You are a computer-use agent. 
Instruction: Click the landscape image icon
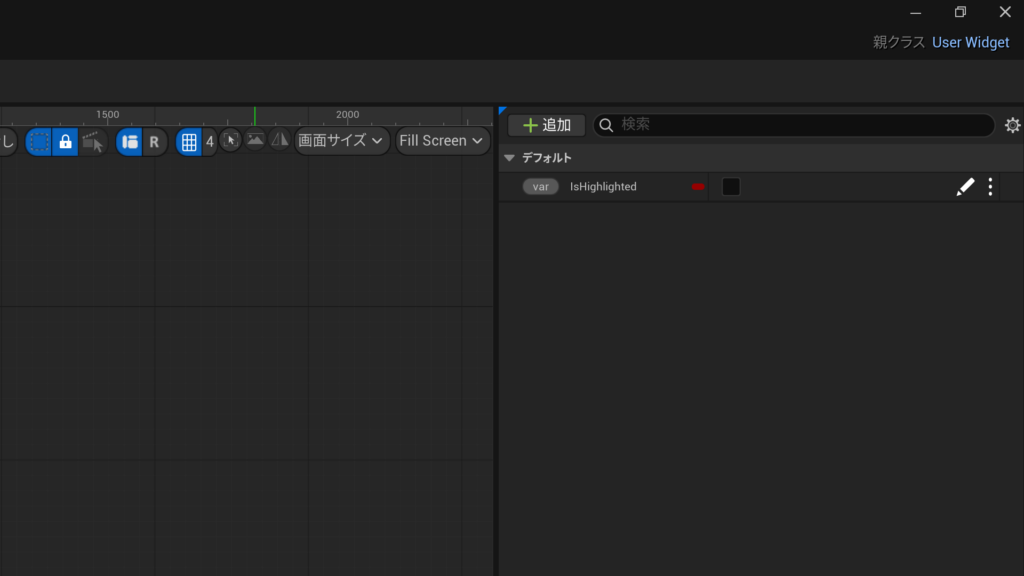pos(255,140)
